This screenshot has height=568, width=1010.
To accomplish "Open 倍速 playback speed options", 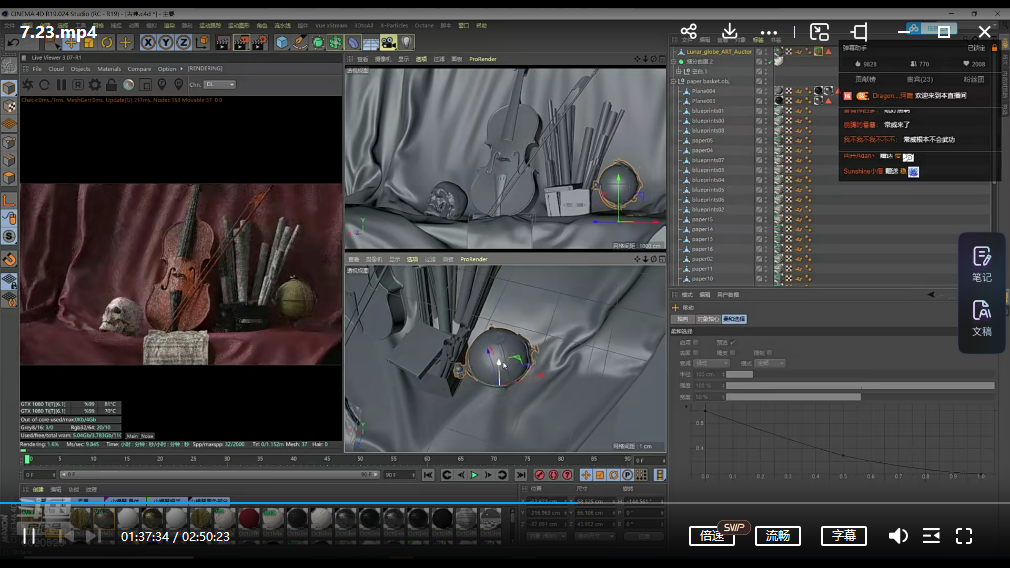I will click(x=712, y=536).
